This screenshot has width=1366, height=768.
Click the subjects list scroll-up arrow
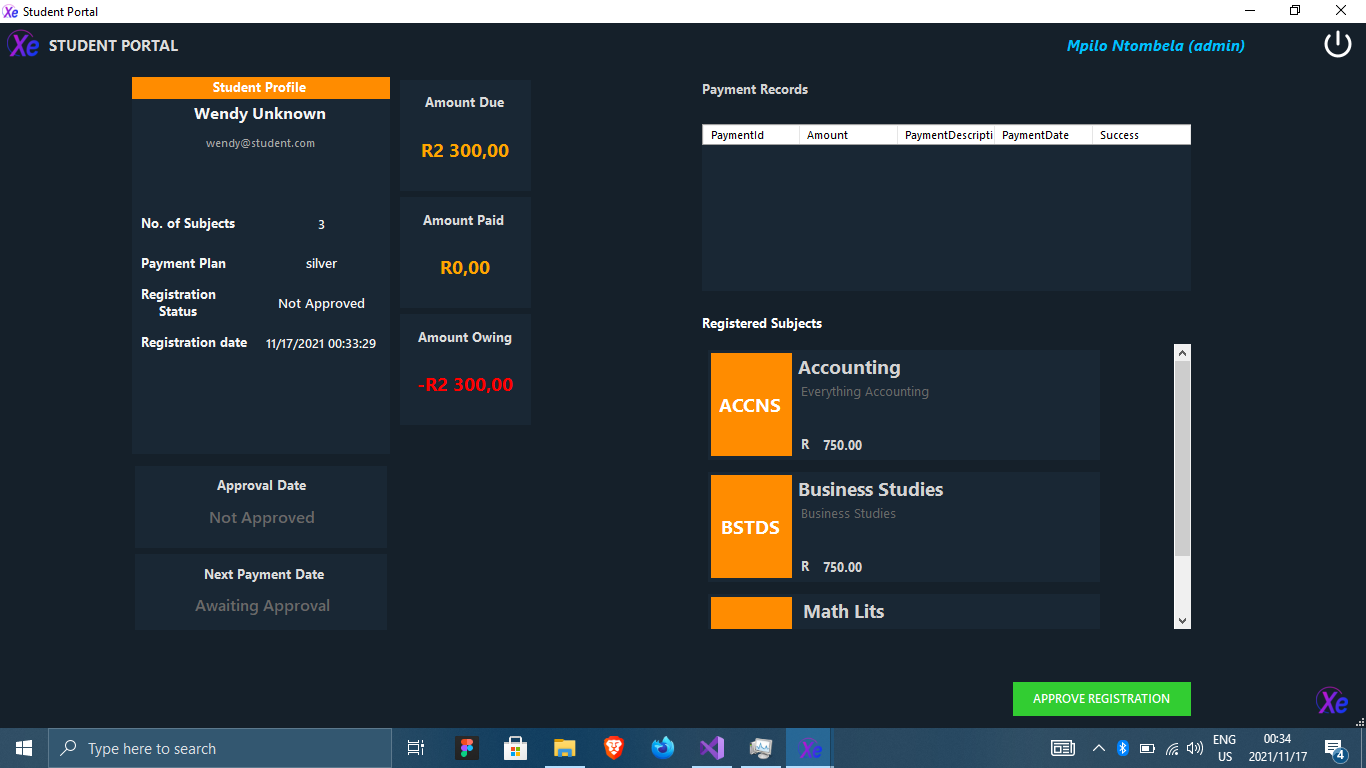(1183, 353)
